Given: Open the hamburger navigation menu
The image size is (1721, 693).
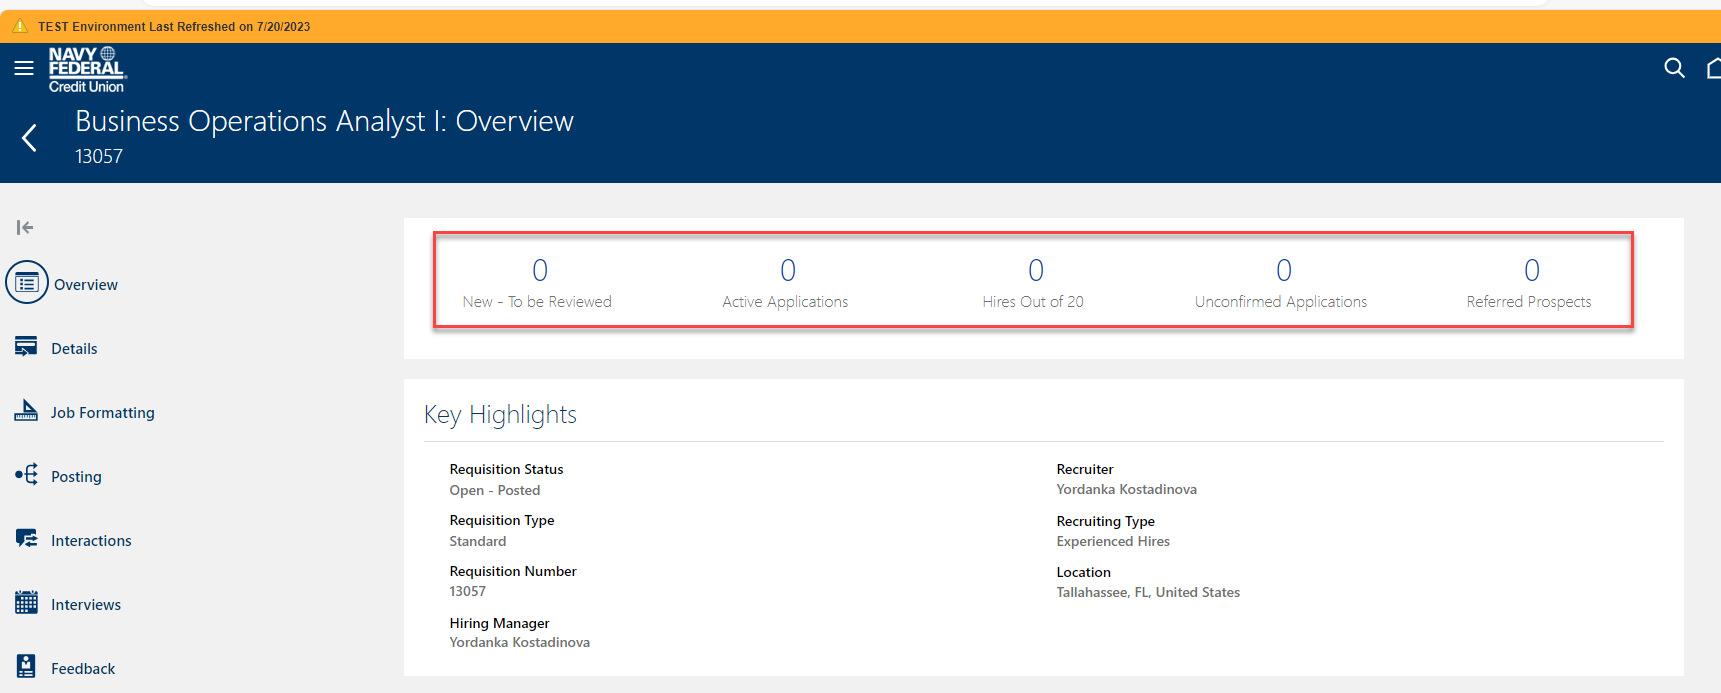Looking at the screenshot, I should (24, 68).
